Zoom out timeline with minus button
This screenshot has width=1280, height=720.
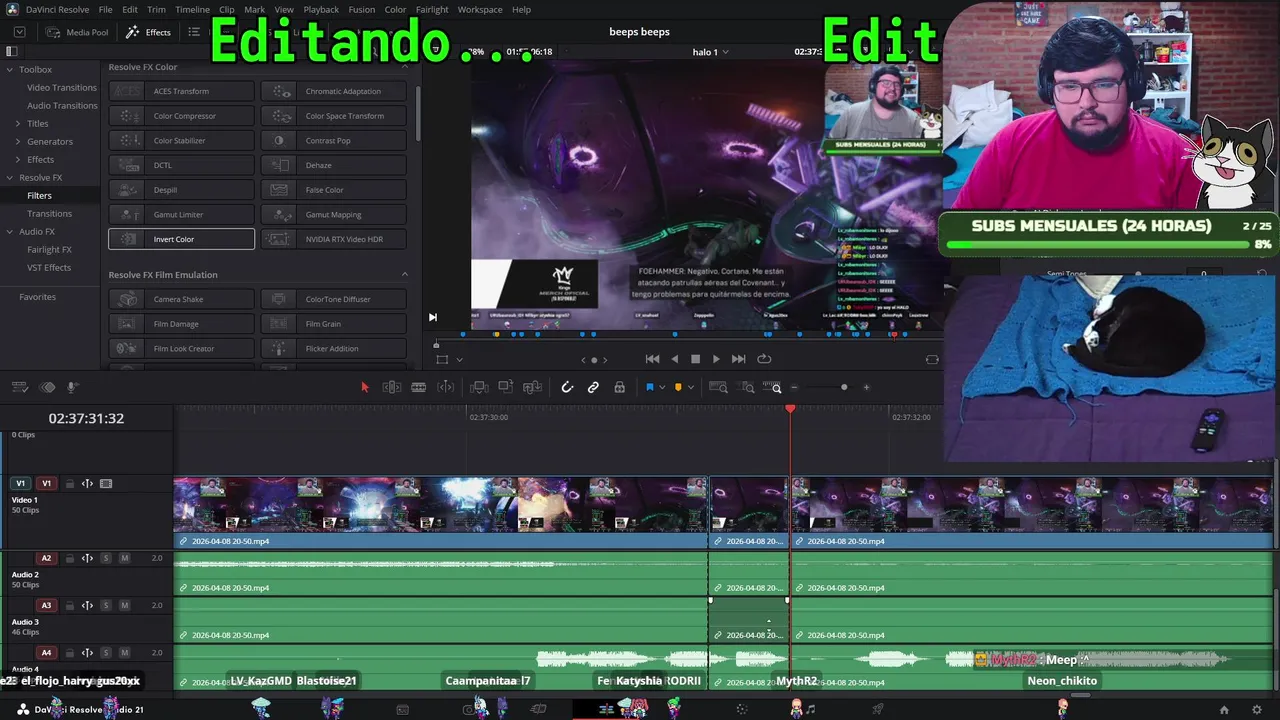(795, 387)
